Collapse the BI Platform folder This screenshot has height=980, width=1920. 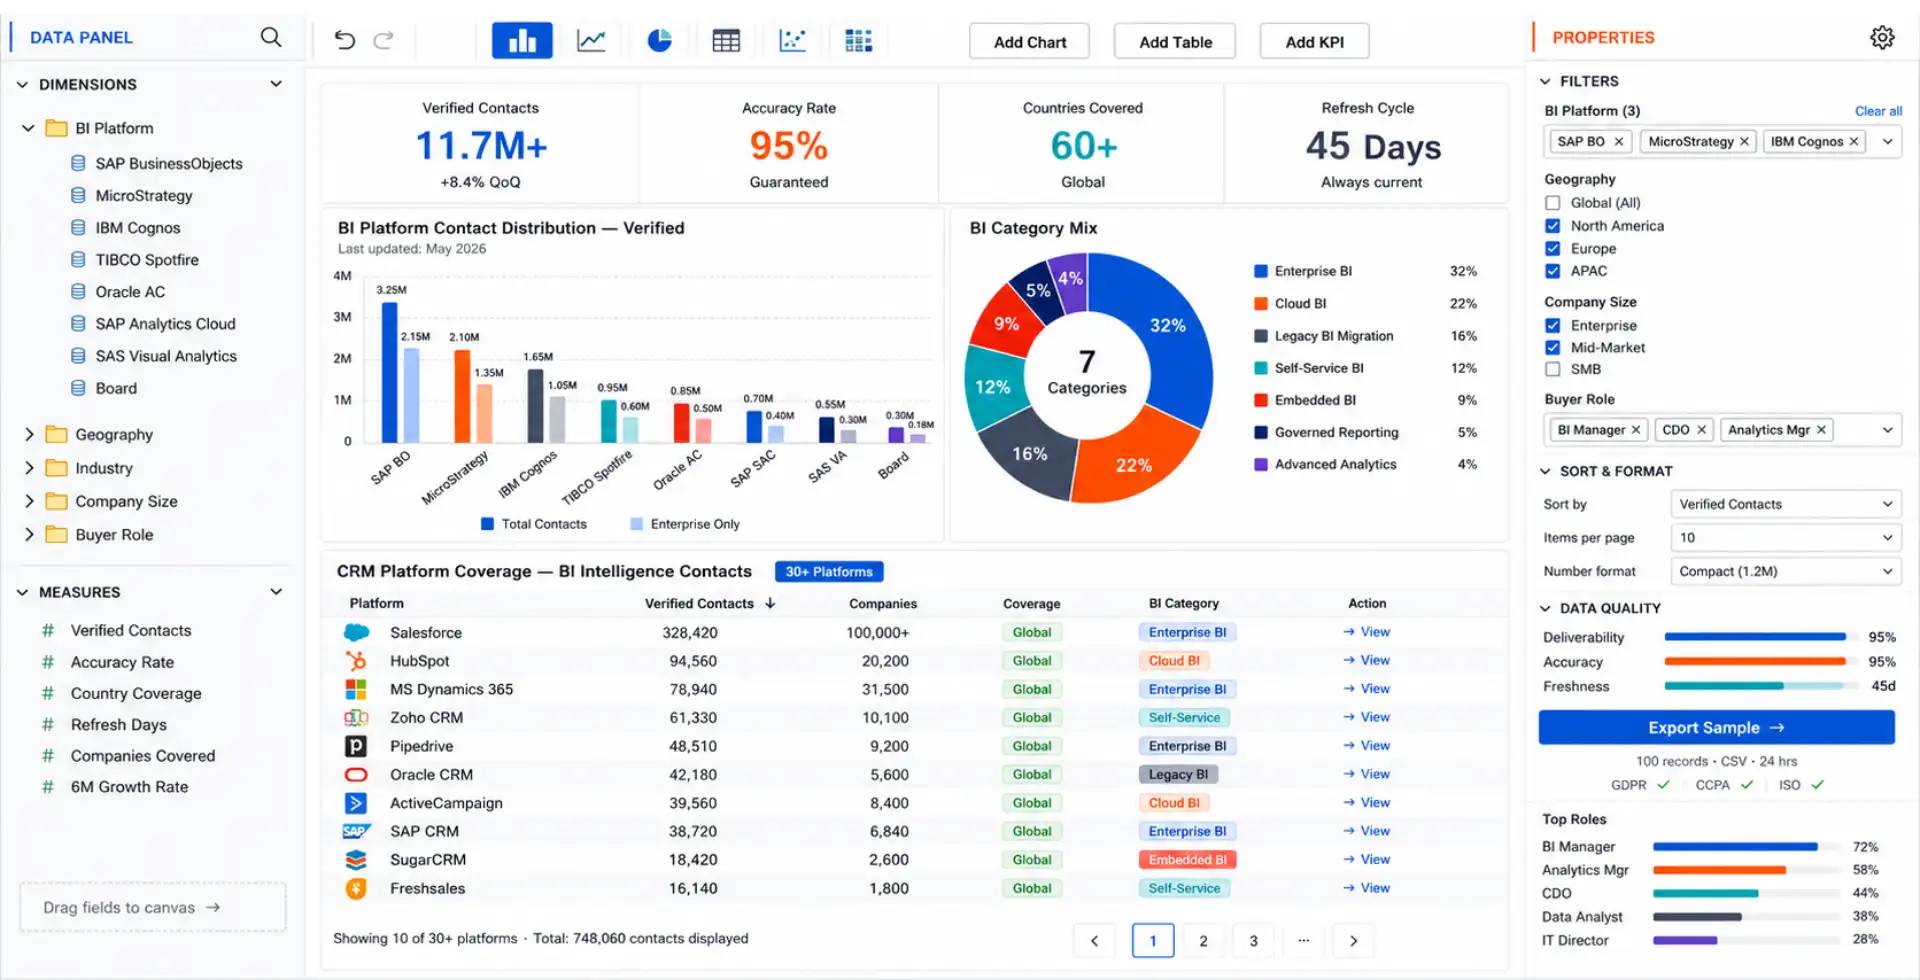click(28, 128)
